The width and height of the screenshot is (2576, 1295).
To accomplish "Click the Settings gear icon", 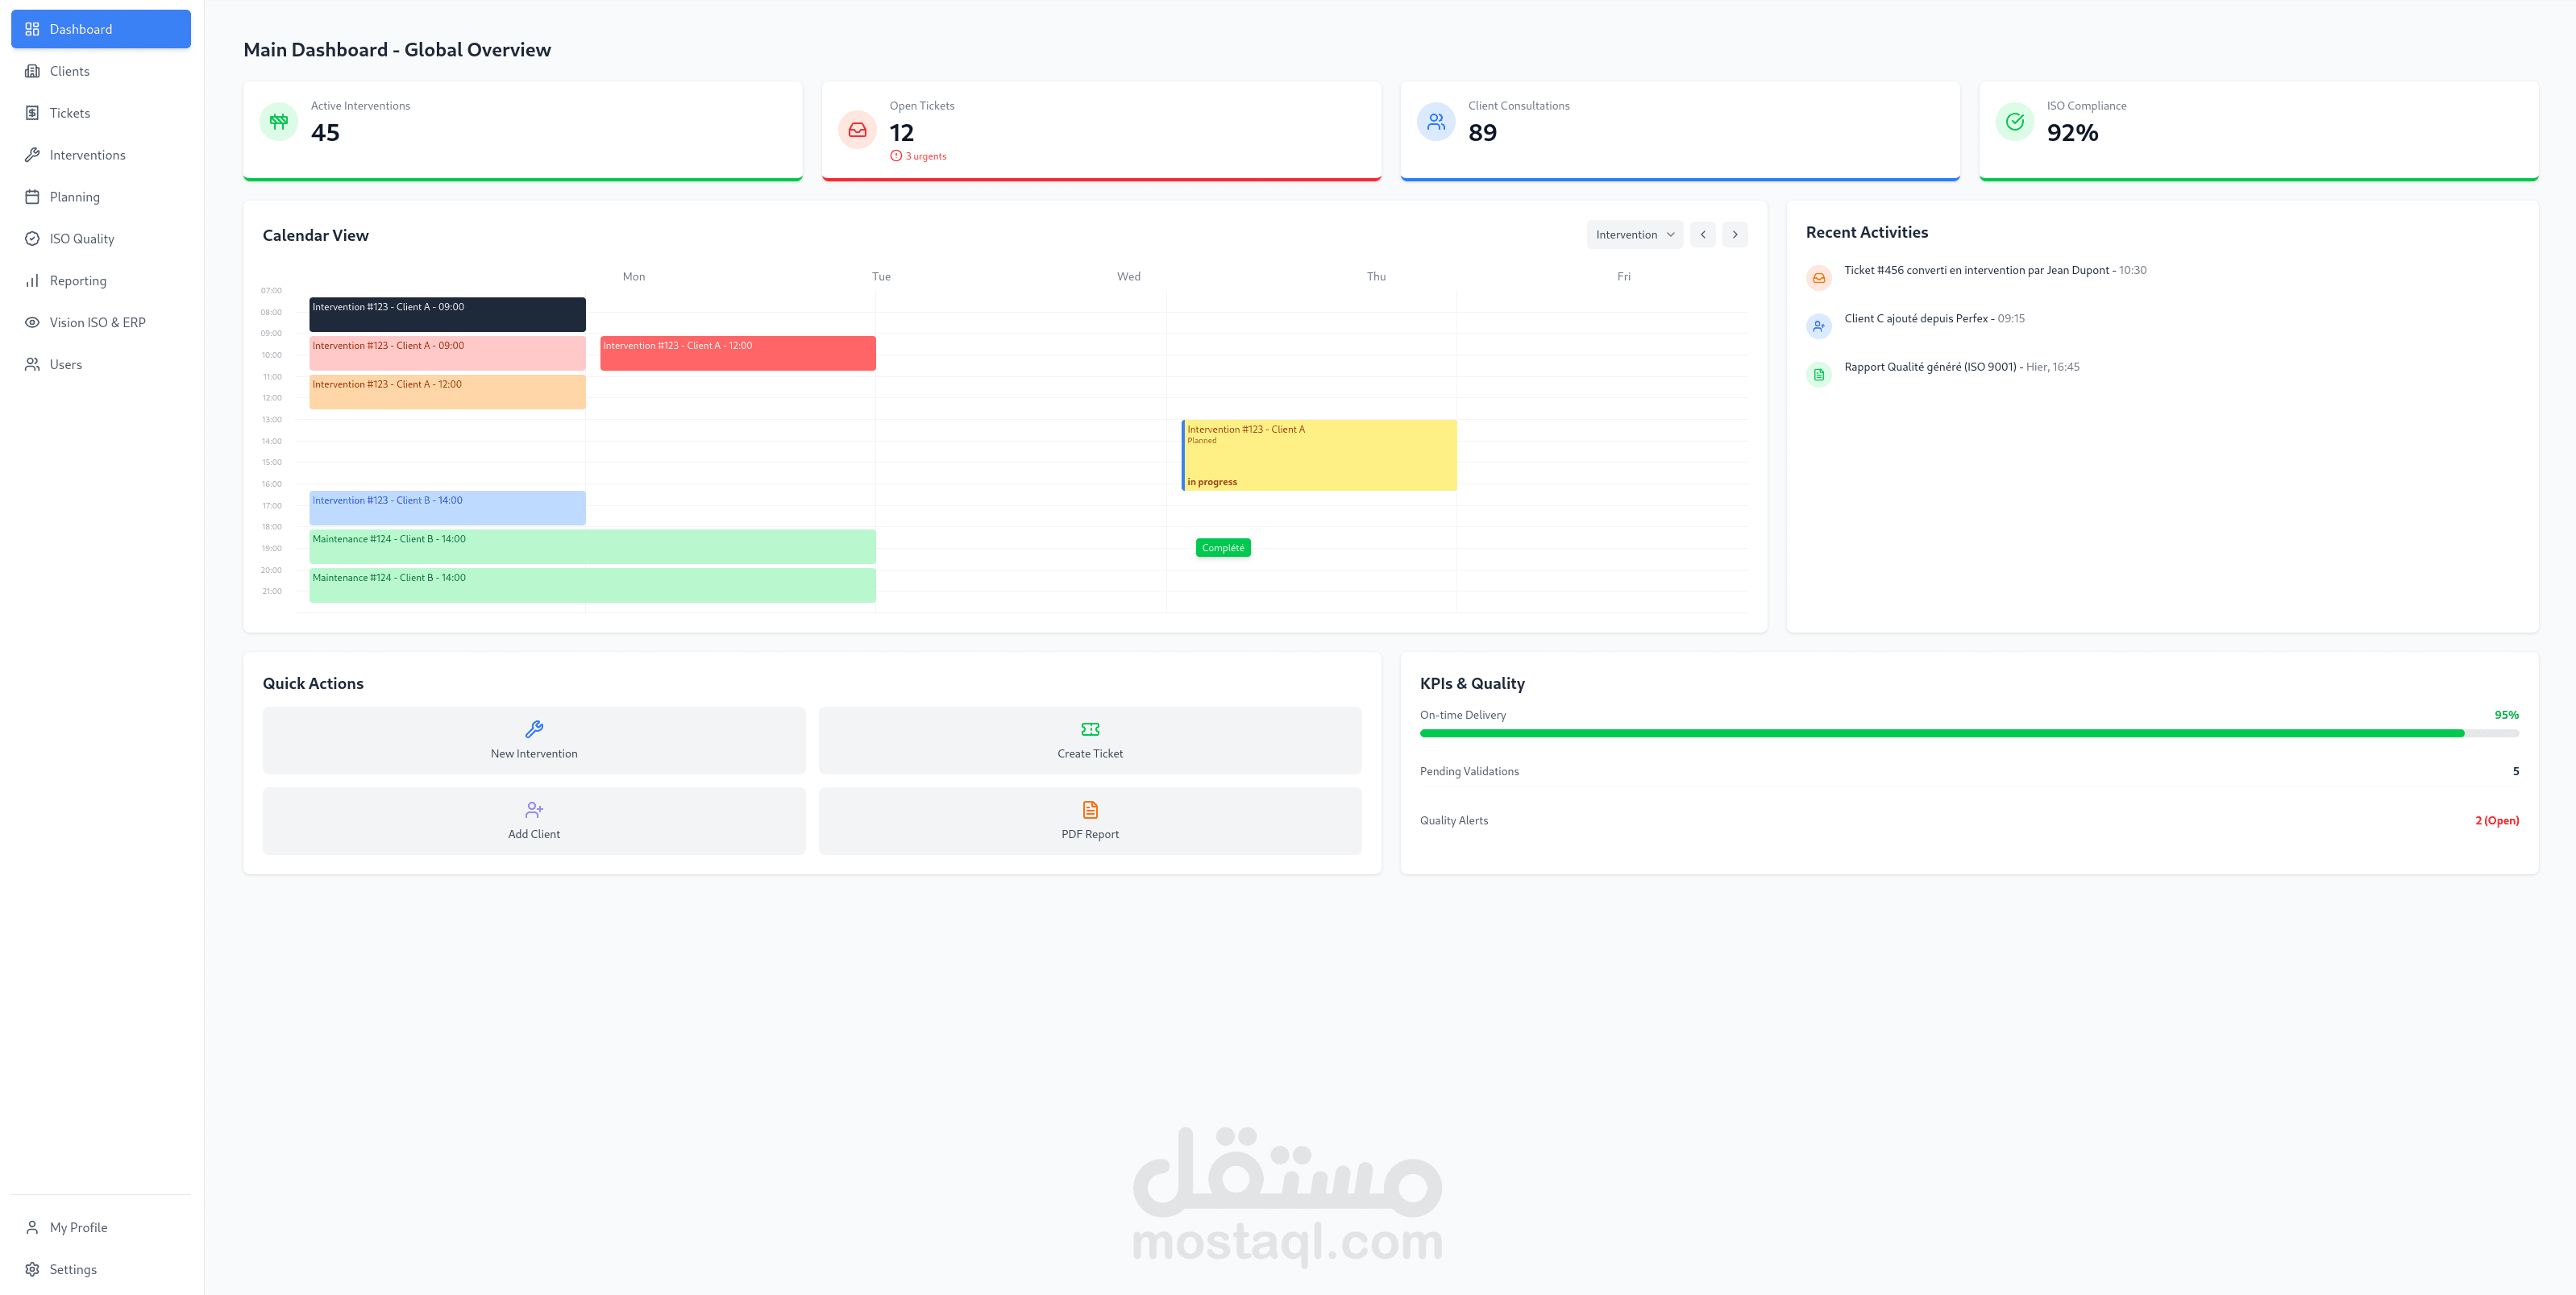I will (x=32, y=1269).
